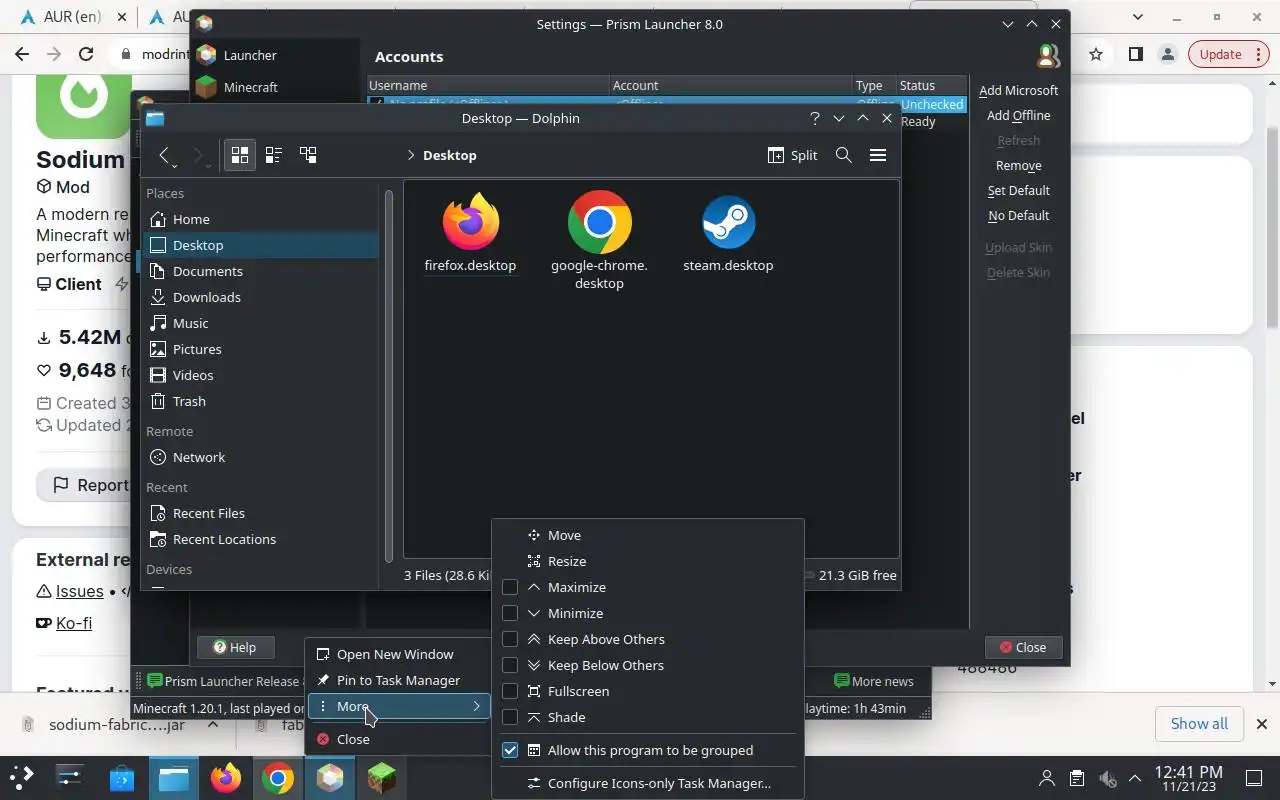Go back in Dolphin navigation
The image size is (1280, 800).
(x=165, y=155)
